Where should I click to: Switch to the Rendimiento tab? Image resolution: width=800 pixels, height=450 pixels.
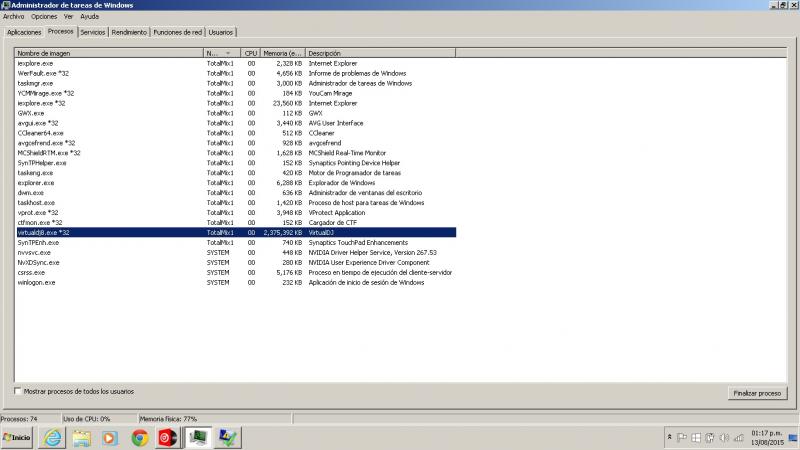click(x=129, y=32)
